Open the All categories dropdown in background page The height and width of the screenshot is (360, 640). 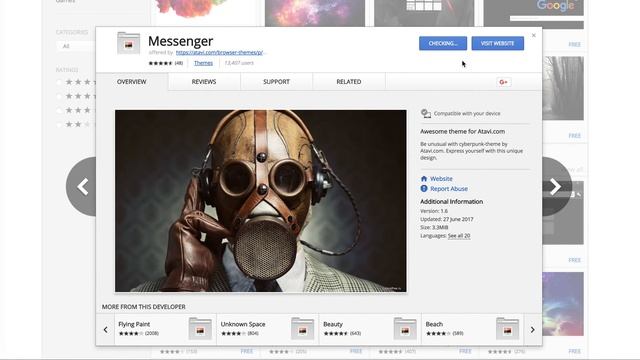pyautogui.click(x=76, y=46)
